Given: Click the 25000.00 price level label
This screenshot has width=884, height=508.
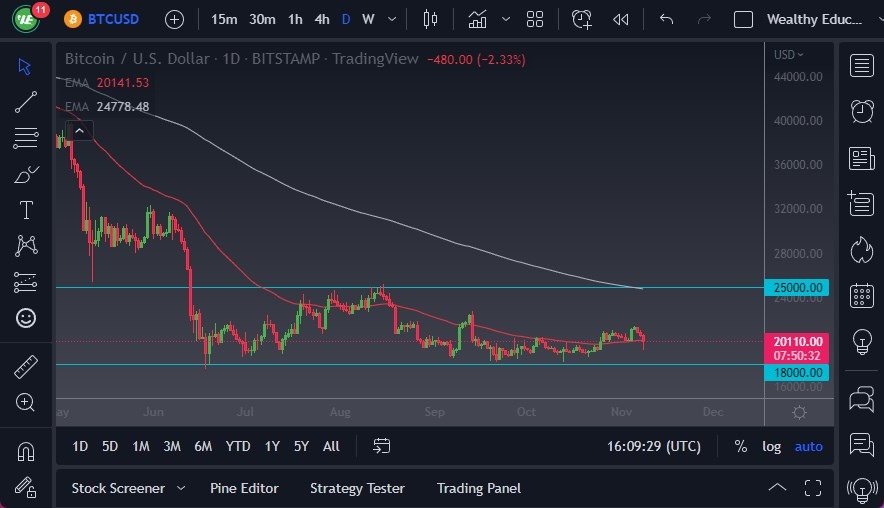Looking at the screenshot, I should coord(797,288).
